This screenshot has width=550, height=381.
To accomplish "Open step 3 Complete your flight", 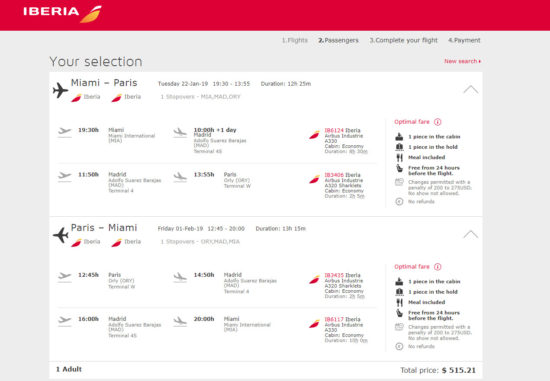I will 403,40.
